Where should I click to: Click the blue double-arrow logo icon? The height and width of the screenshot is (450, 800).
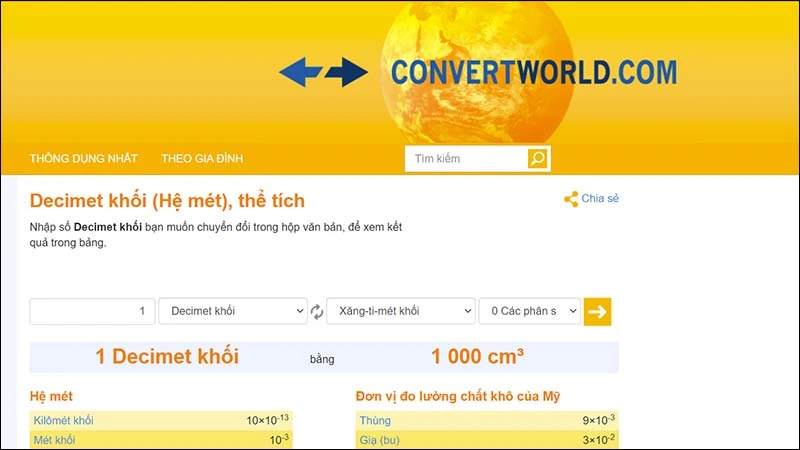(323, 72)
